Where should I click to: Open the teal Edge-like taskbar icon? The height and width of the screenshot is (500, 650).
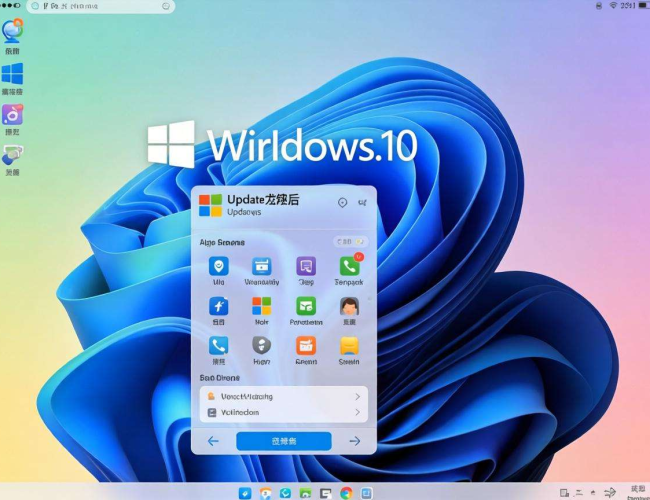click(x=285, y=493)
